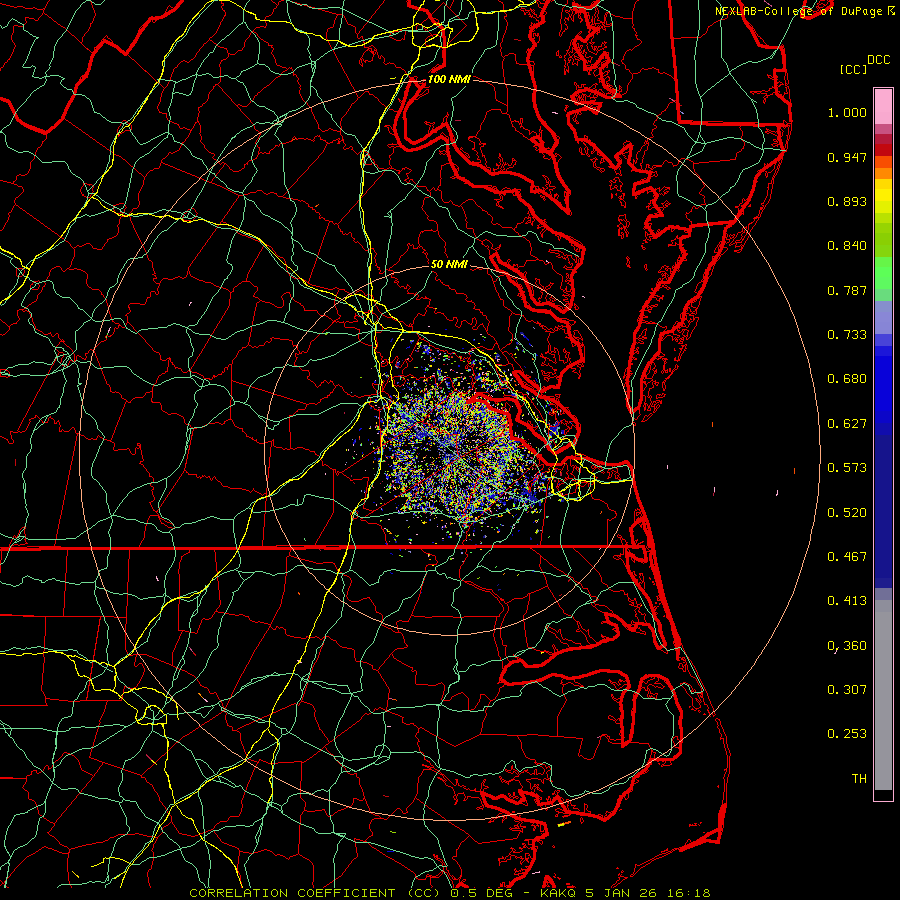Select the DCC product label
Image resolution: width=900 pixels, height=900 pixels.
click(x=878, y=60)
